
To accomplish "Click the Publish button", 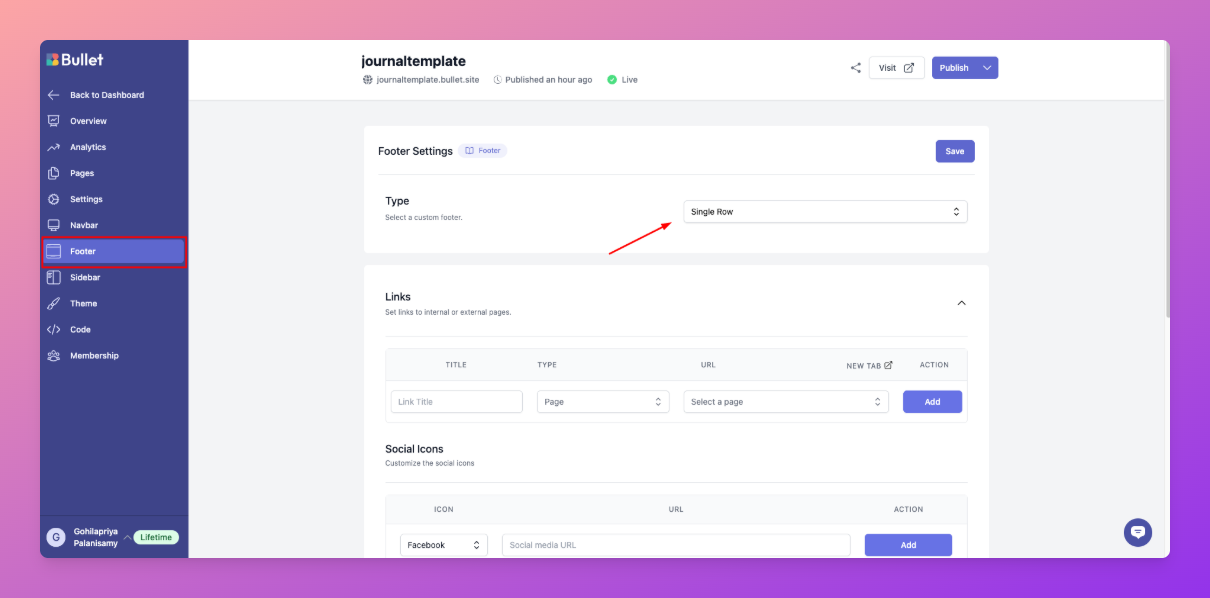I will [x=954, y=68].
